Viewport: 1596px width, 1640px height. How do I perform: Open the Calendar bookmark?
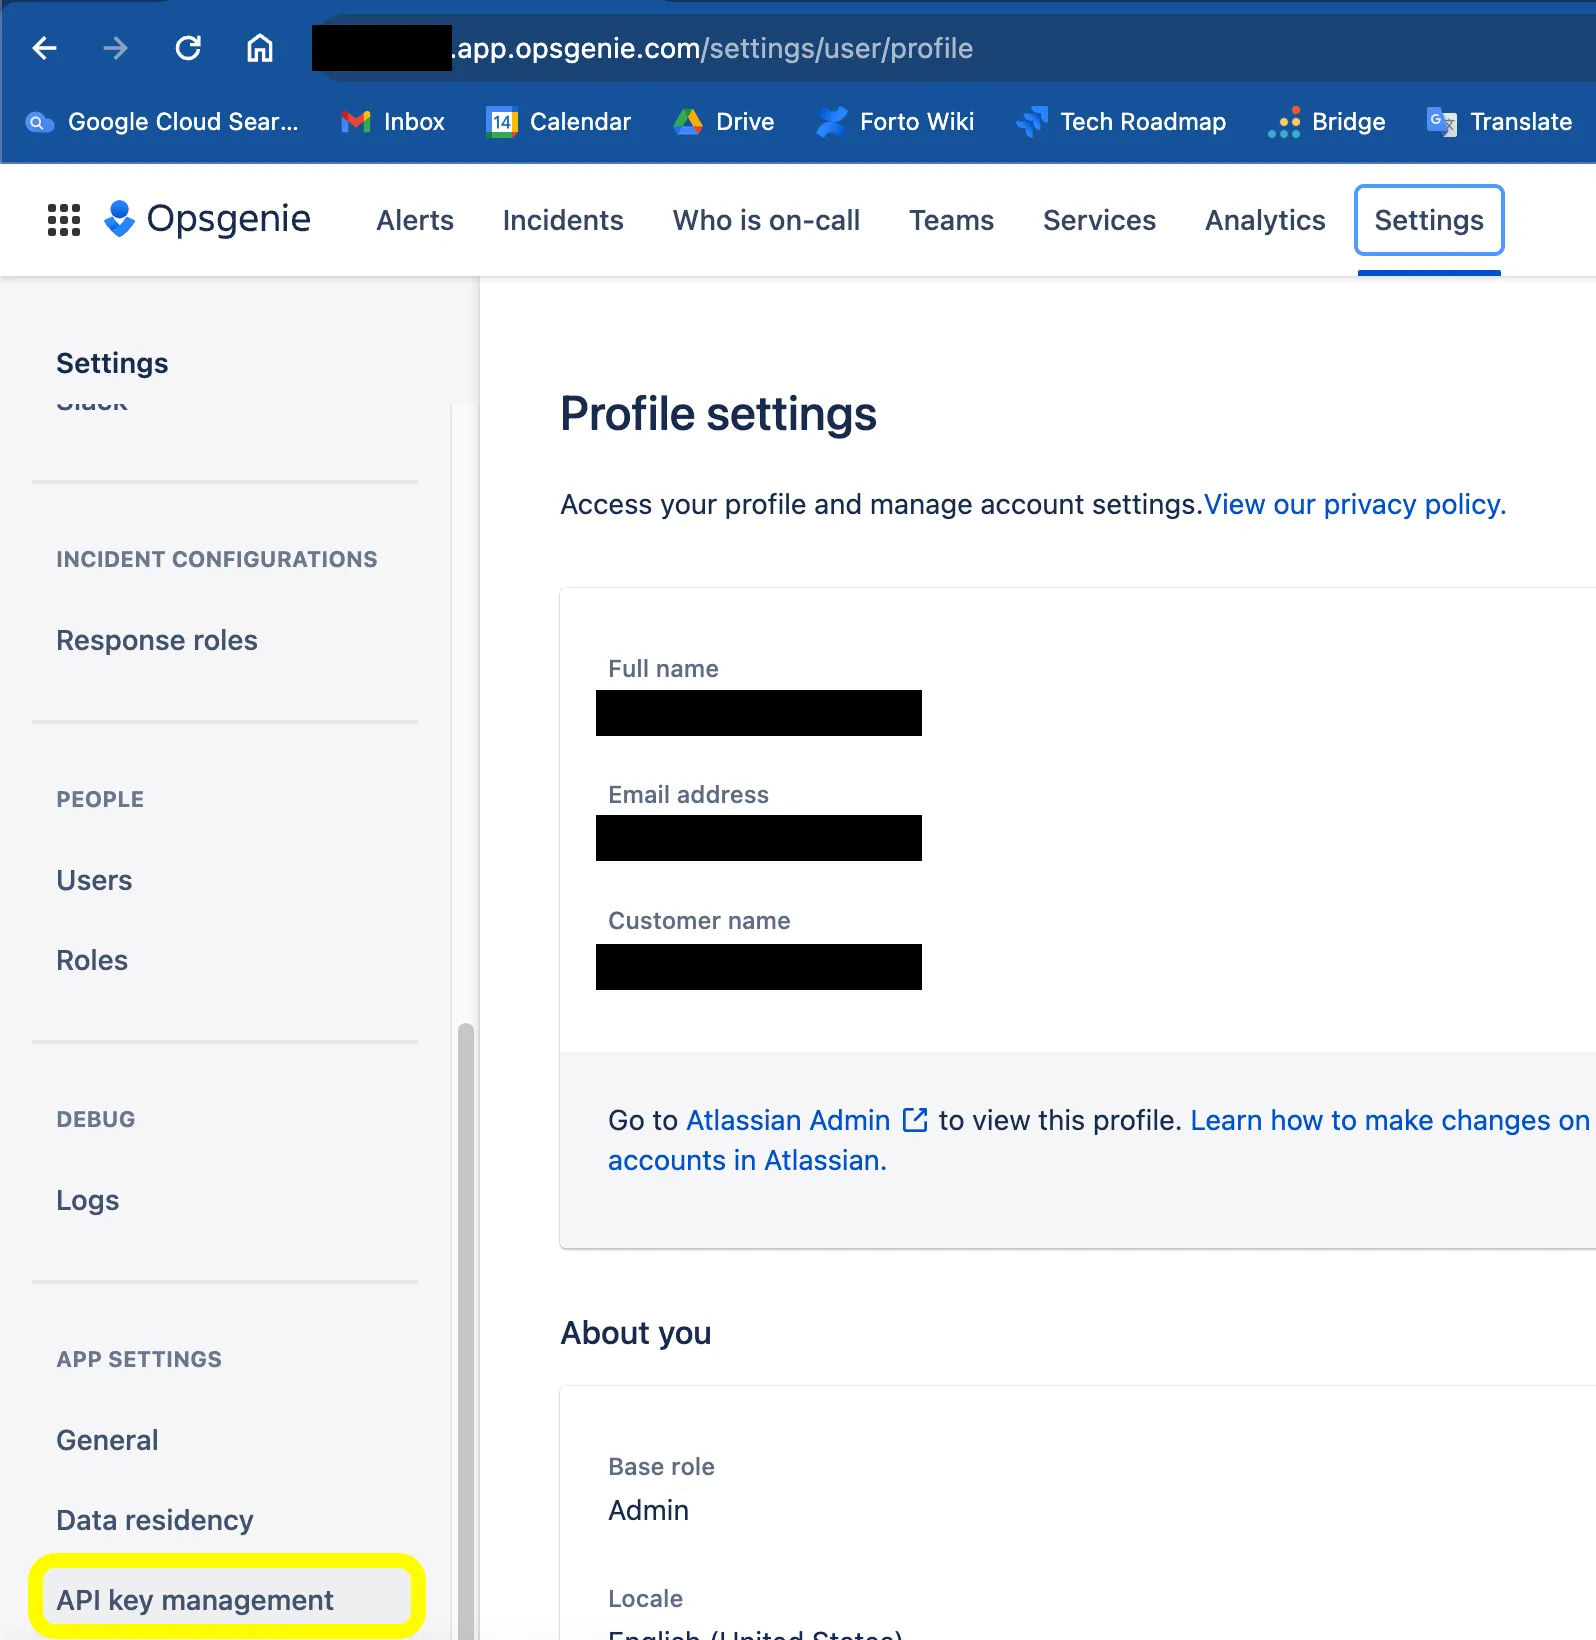coord(559,122)
